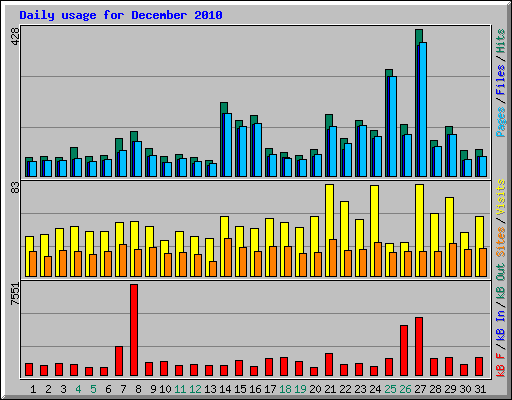Click the orange sites bar for day 31
The image size is (512, 400).
pos(483,262)
